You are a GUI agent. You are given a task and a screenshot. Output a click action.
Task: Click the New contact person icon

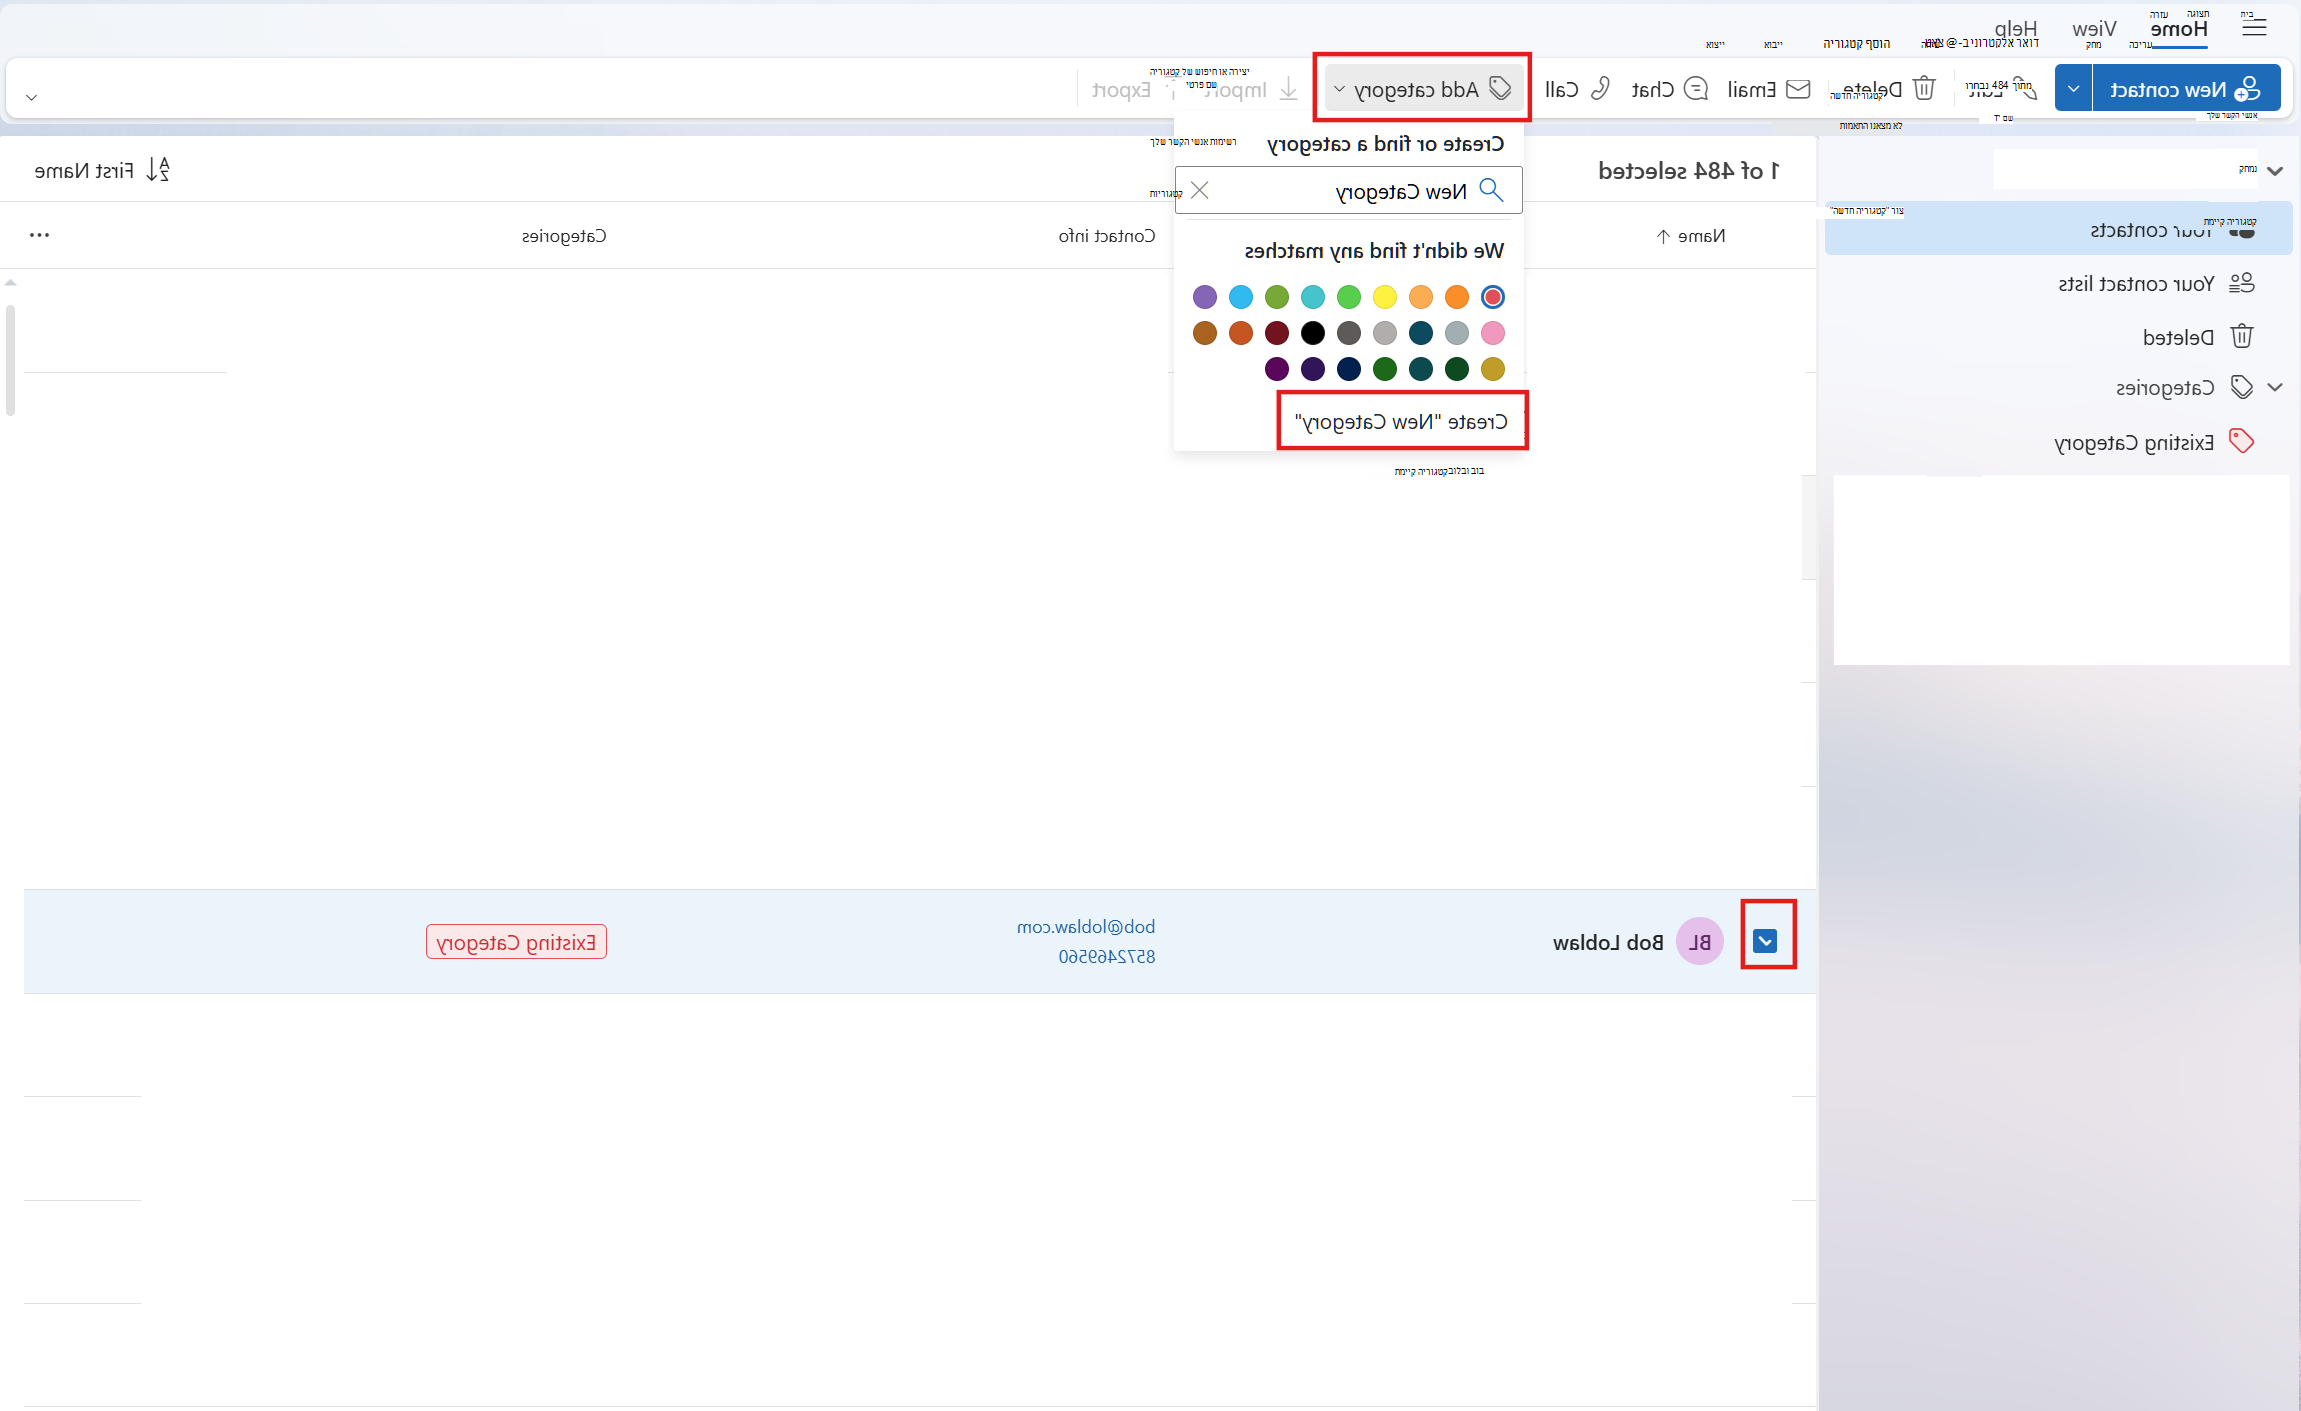click(2246, 89)
